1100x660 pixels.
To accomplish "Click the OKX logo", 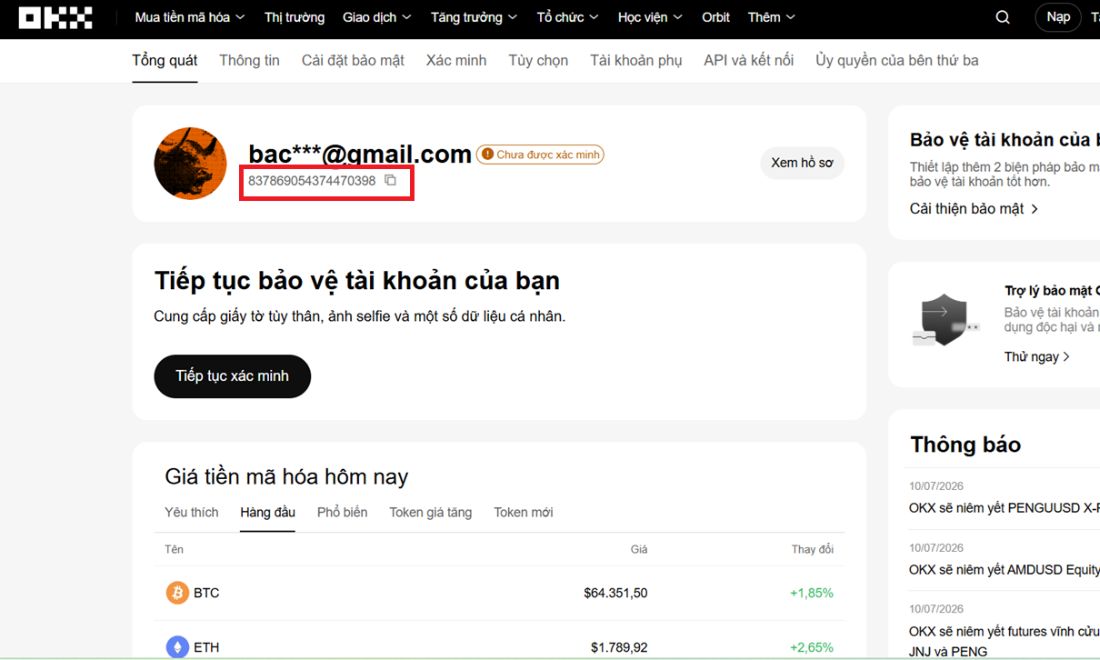I will coord(55,18).
